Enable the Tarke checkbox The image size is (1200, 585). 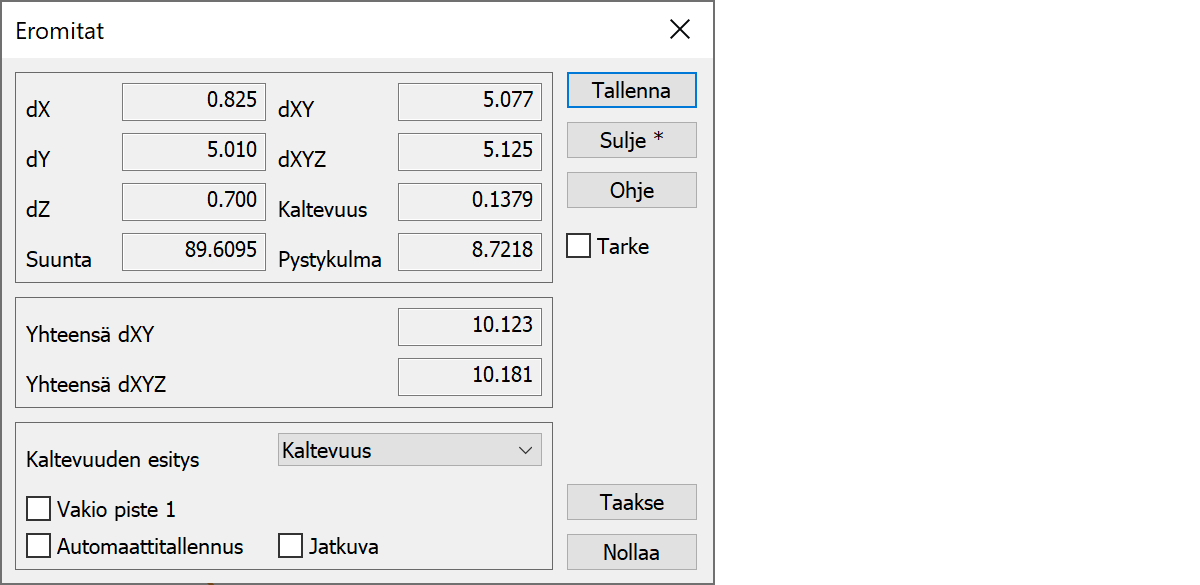(579, 246)
